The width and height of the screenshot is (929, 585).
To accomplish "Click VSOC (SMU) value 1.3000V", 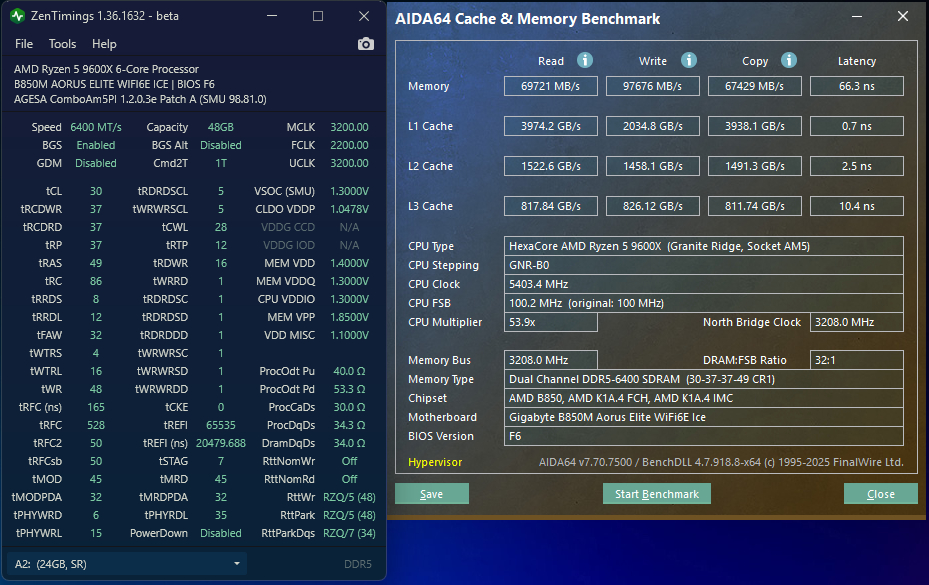I will 349,191.
